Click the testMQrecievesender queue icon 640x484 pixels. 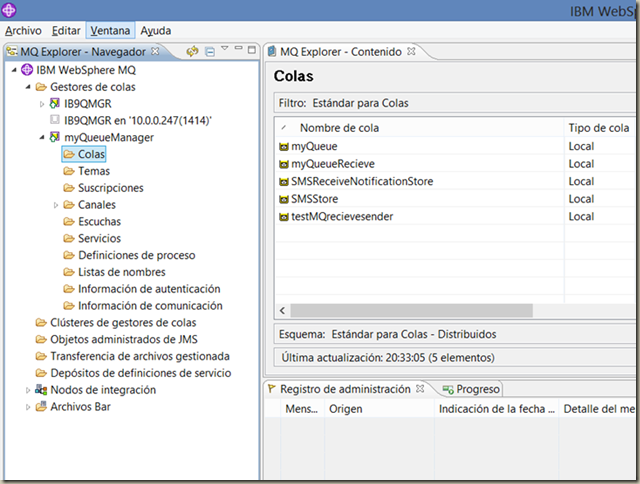284,217
